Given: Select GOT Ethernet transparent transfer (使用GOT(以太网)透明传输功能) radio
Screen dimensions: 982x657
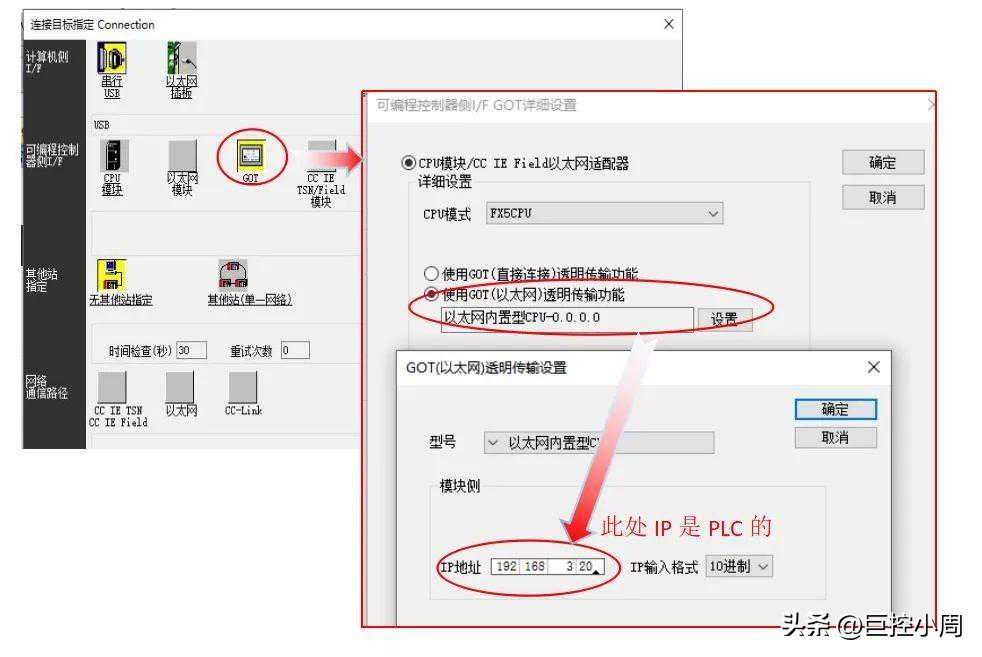Looking at the screenshot, I should click(x=431, y=294).
